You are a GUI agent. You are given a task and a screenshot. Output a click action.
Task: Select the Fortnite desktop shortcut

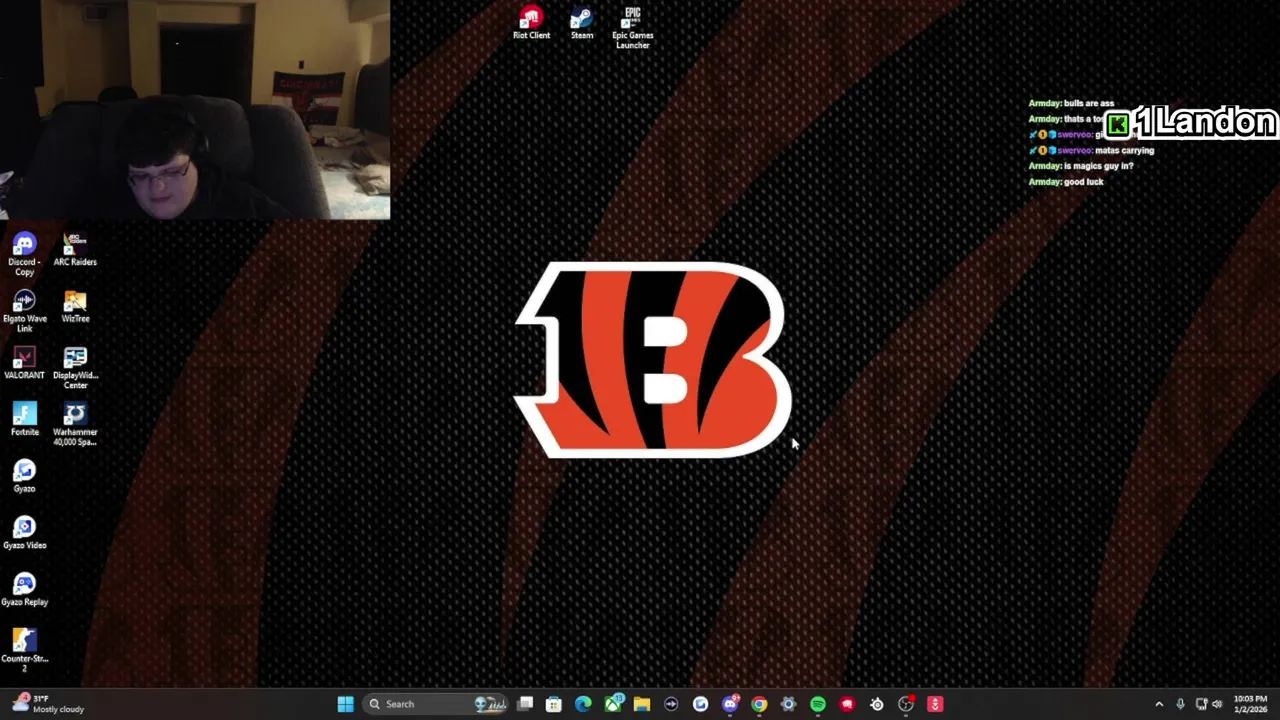24,420
